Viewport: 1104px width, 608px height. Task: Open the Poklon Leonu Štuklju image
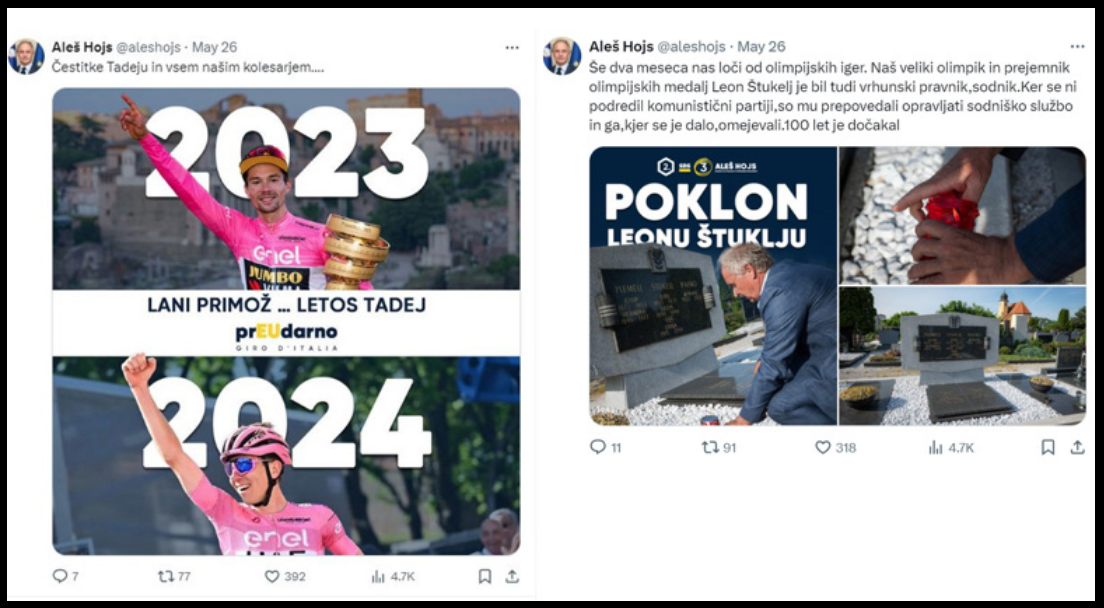[x=712, y=286]
